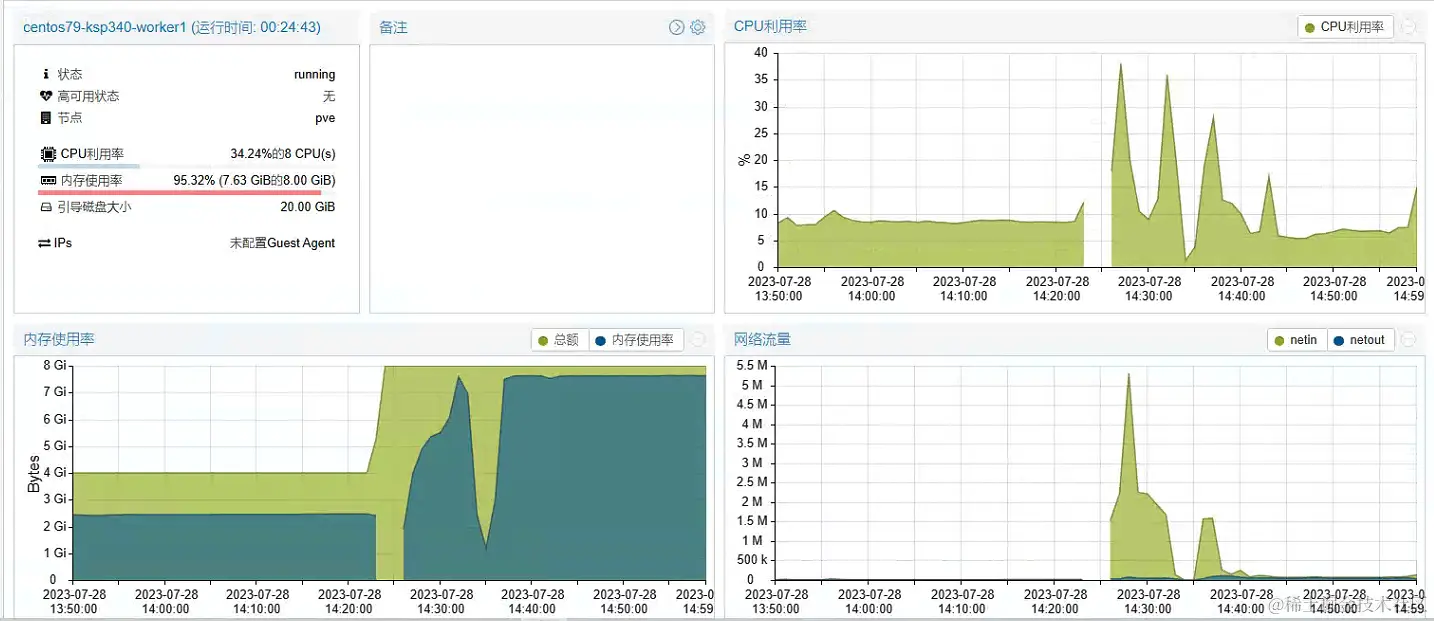1434x621 pixels.
Task: Click the 备注 panel title
Action: coord(393,27)
